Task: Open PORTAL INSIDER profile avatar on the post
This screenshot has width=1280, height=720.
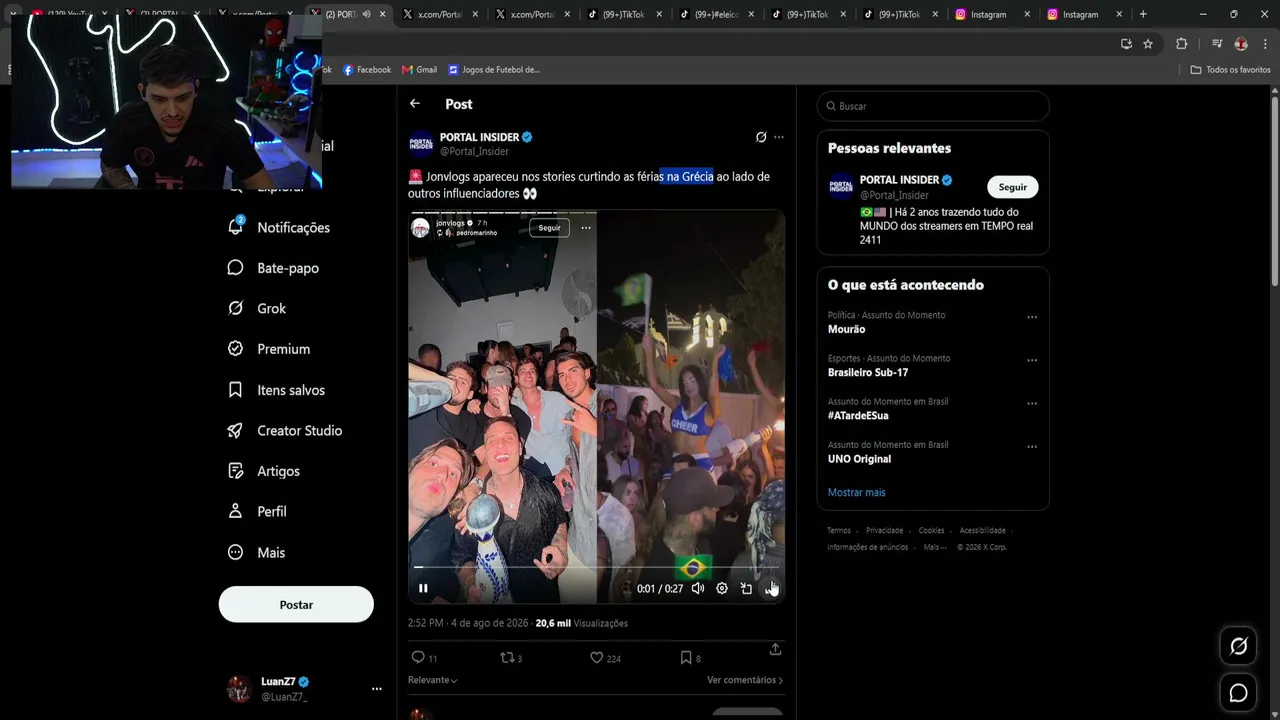Action: tap(421, 144)
